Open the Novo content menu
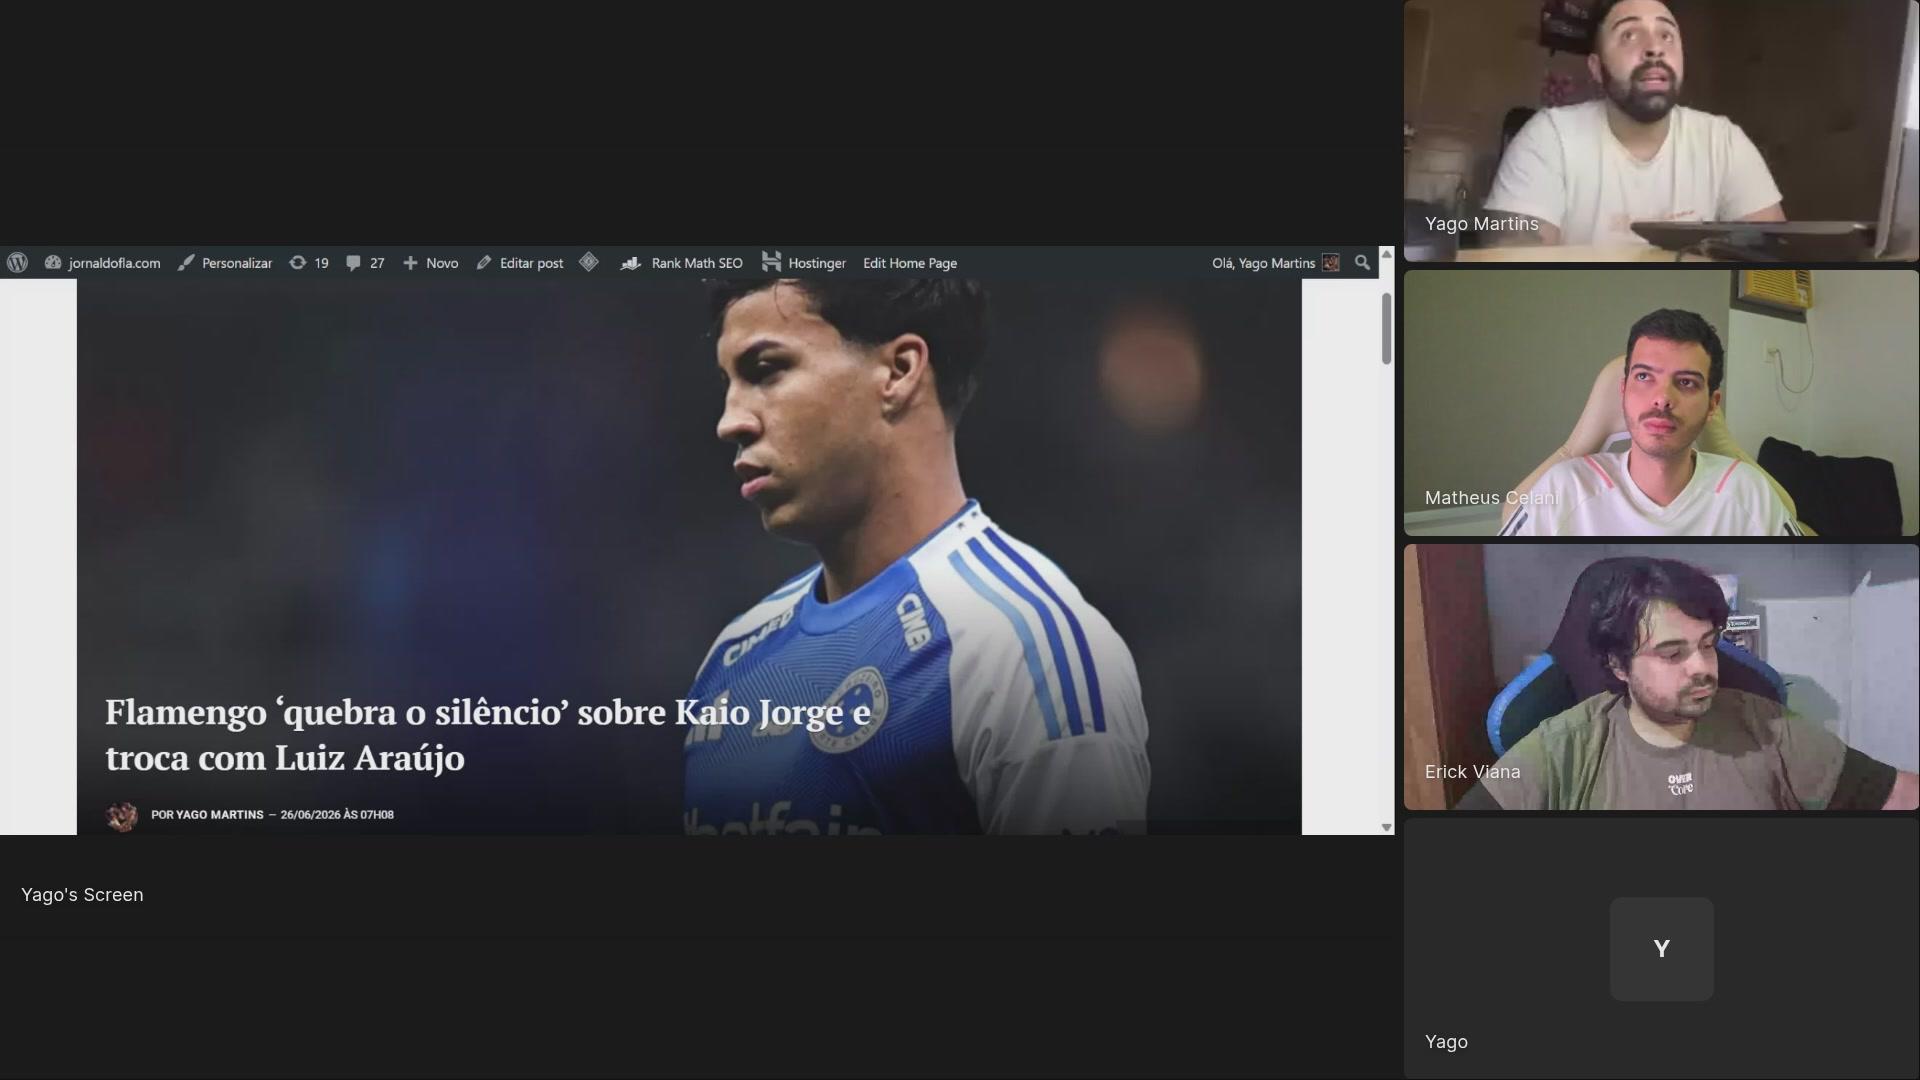This screenshot has width=1920, height=1080. click(x=431, y=263)
